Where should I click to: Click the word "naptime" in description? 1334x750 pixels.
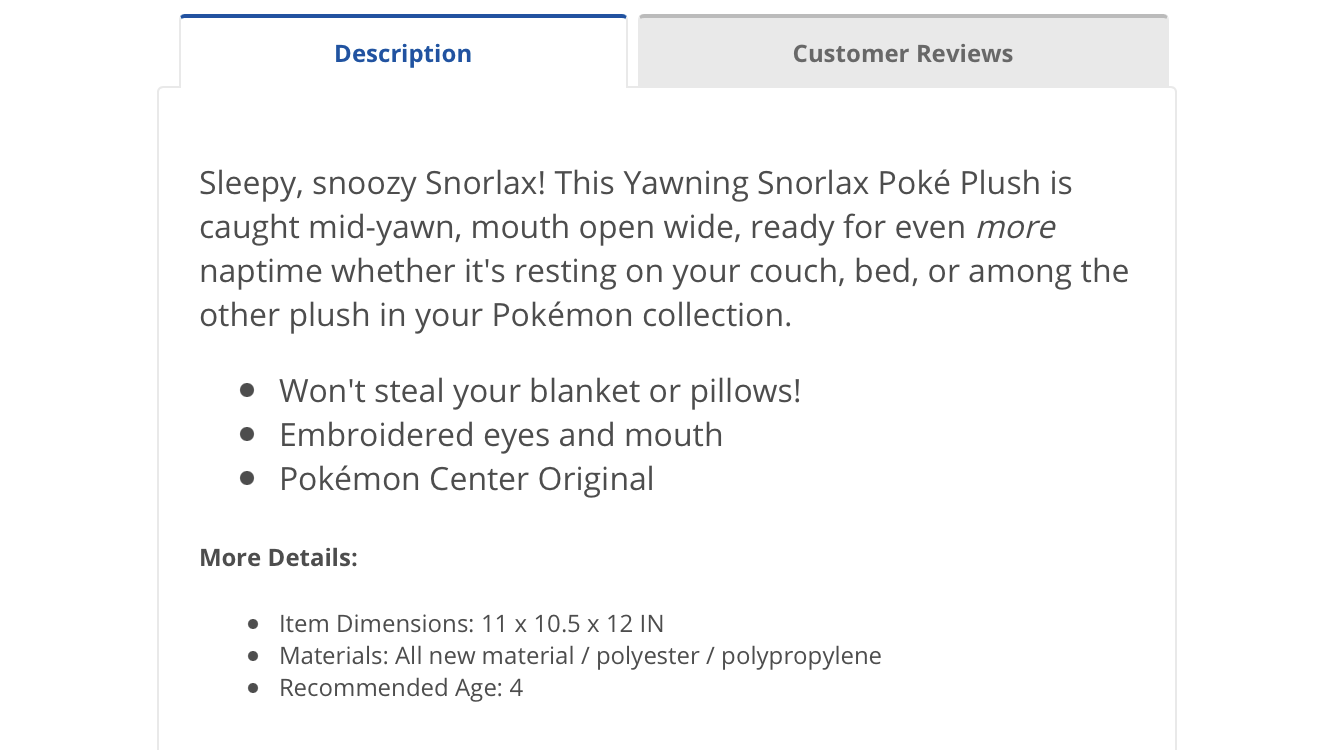261,272
